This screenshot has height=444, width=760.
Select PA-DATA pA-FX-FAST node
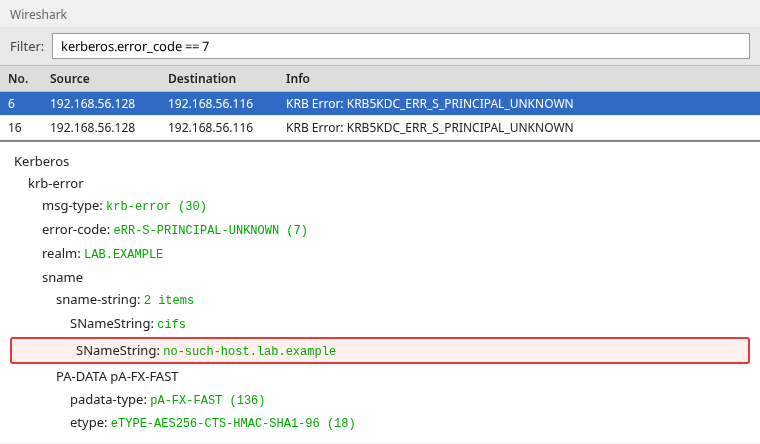coord(117,377)
